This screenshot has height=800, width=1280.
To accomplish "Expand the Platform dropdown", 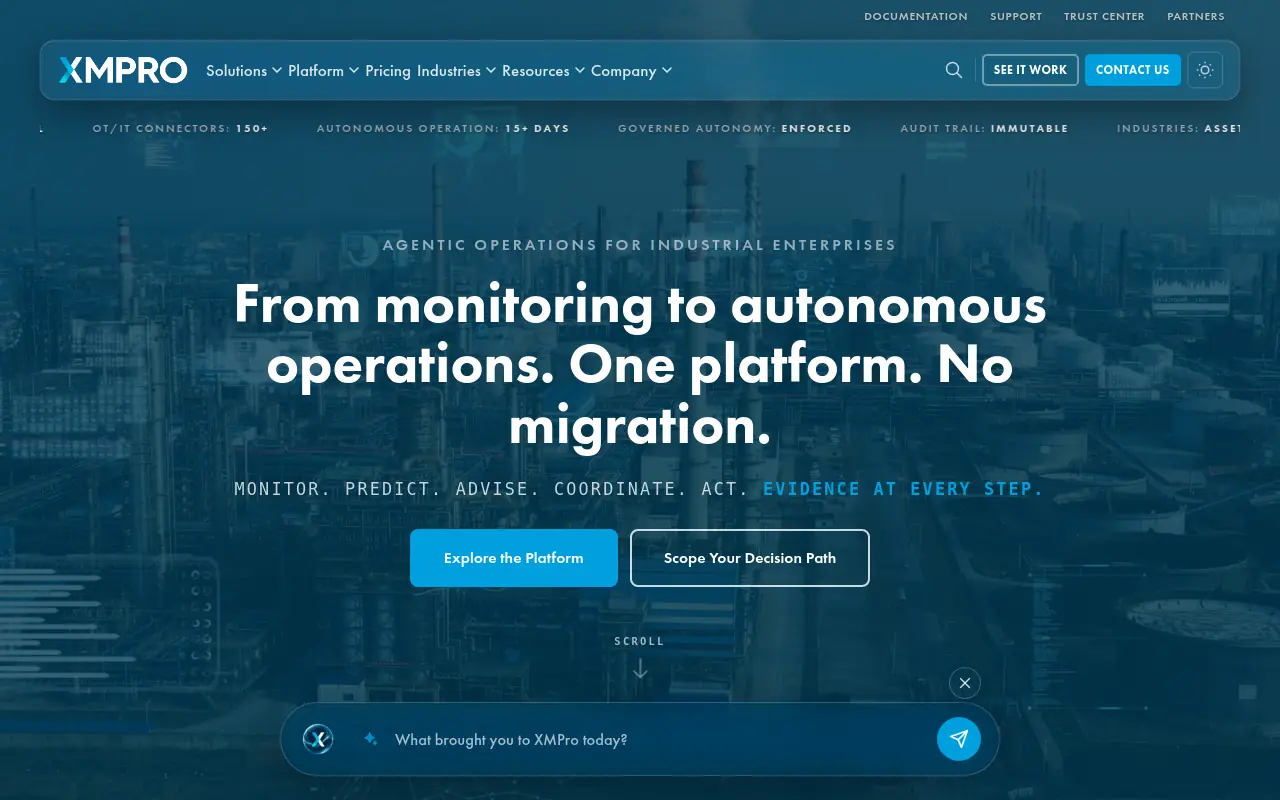I will (324, 71).
